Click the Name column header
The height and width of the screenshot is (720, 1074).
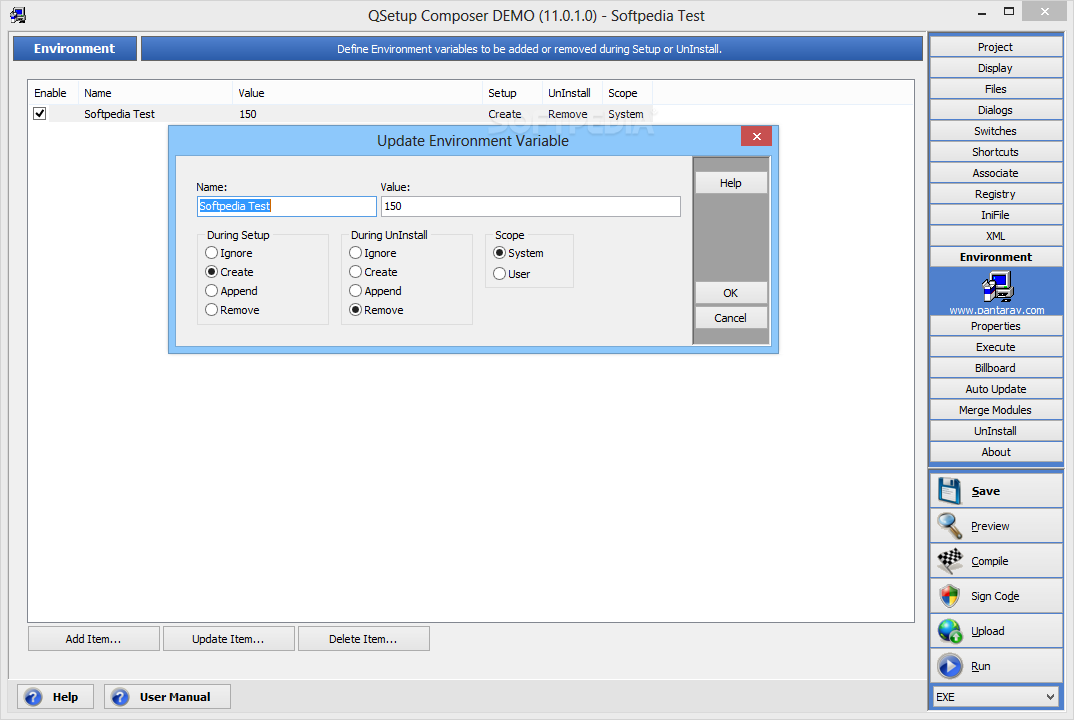155,93
